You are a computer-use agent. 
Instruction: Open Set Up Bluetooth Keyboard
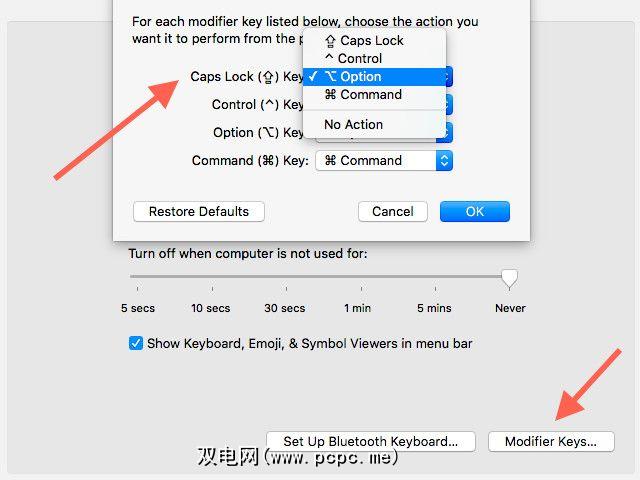pyautogui.click(x=371, y=441)
